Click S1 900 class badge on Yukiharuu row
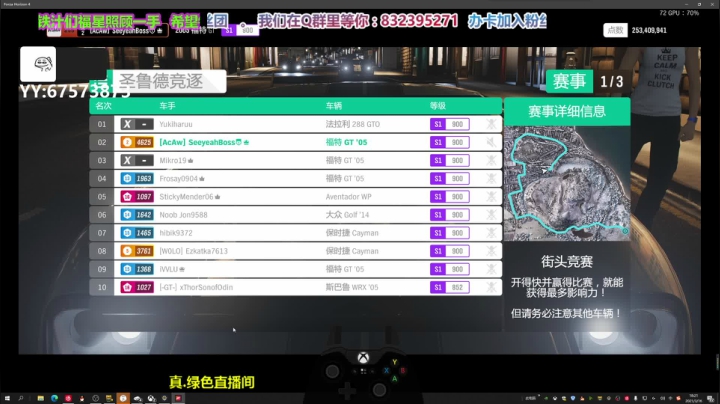The height and width of the screenshot is (404, 720). (x=450, y=124)
